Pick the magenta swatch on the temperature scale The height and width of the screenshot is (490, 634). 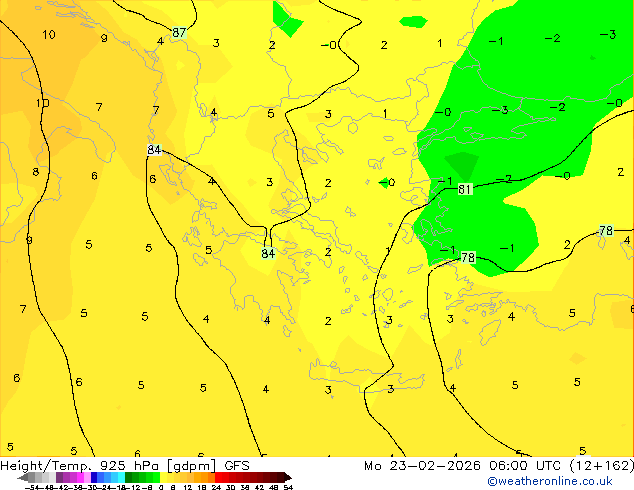pos(80,478)
